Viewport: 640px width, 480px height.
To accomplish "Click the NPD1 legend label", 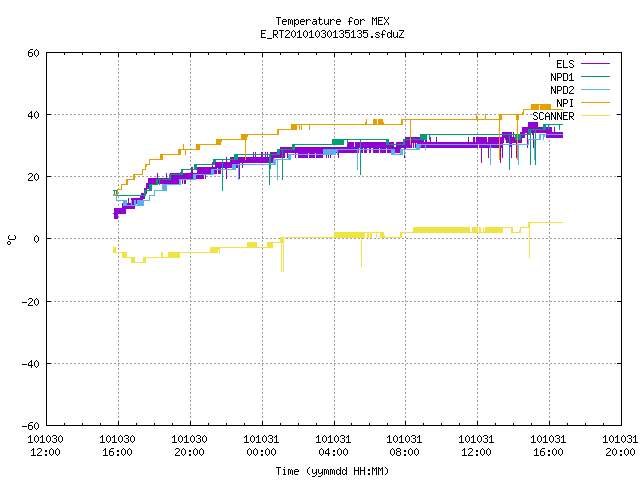I will [562, 77].
